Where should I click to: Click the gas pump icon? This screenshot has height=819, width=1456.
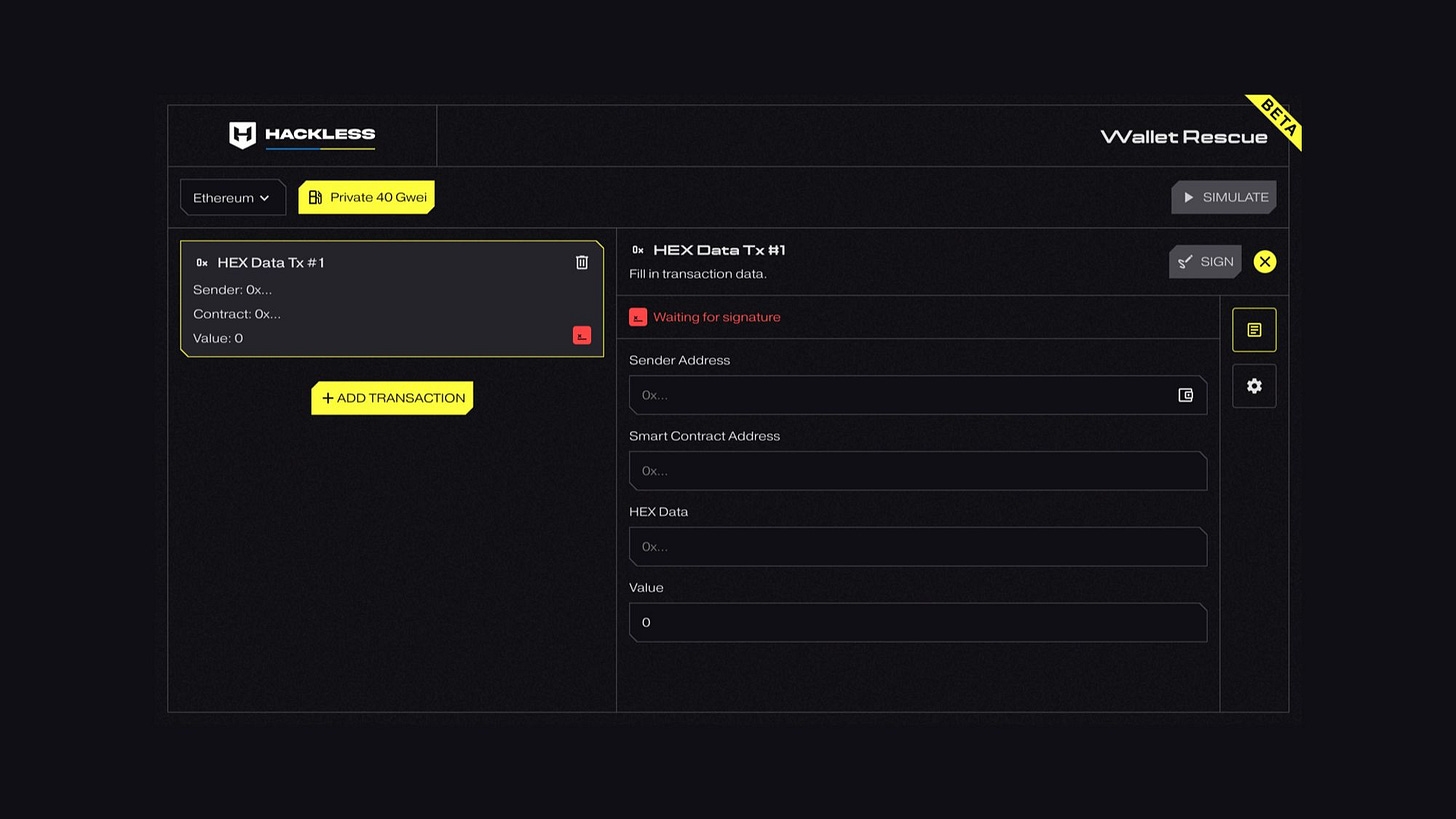point(315,197)
